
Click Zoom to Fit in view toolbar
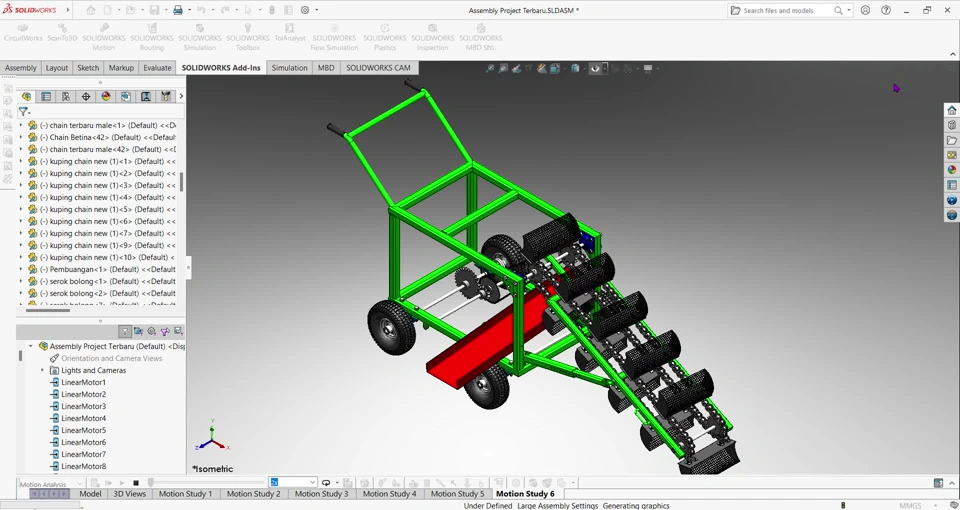(490, 69)
